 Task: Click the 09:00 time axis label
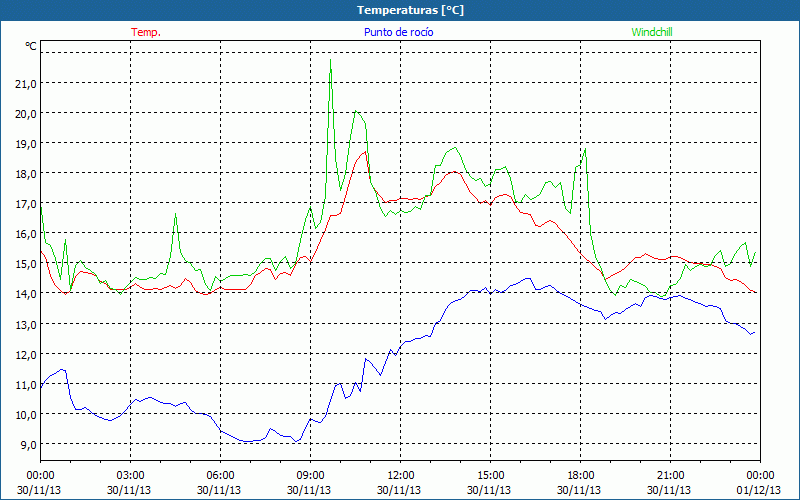(310, 476)
